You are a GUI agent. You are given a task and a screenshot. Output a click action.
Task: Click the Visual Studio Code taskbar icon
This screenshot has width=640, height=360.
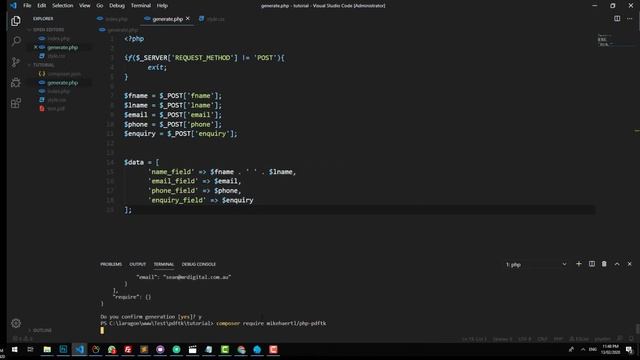coord(79,350)
